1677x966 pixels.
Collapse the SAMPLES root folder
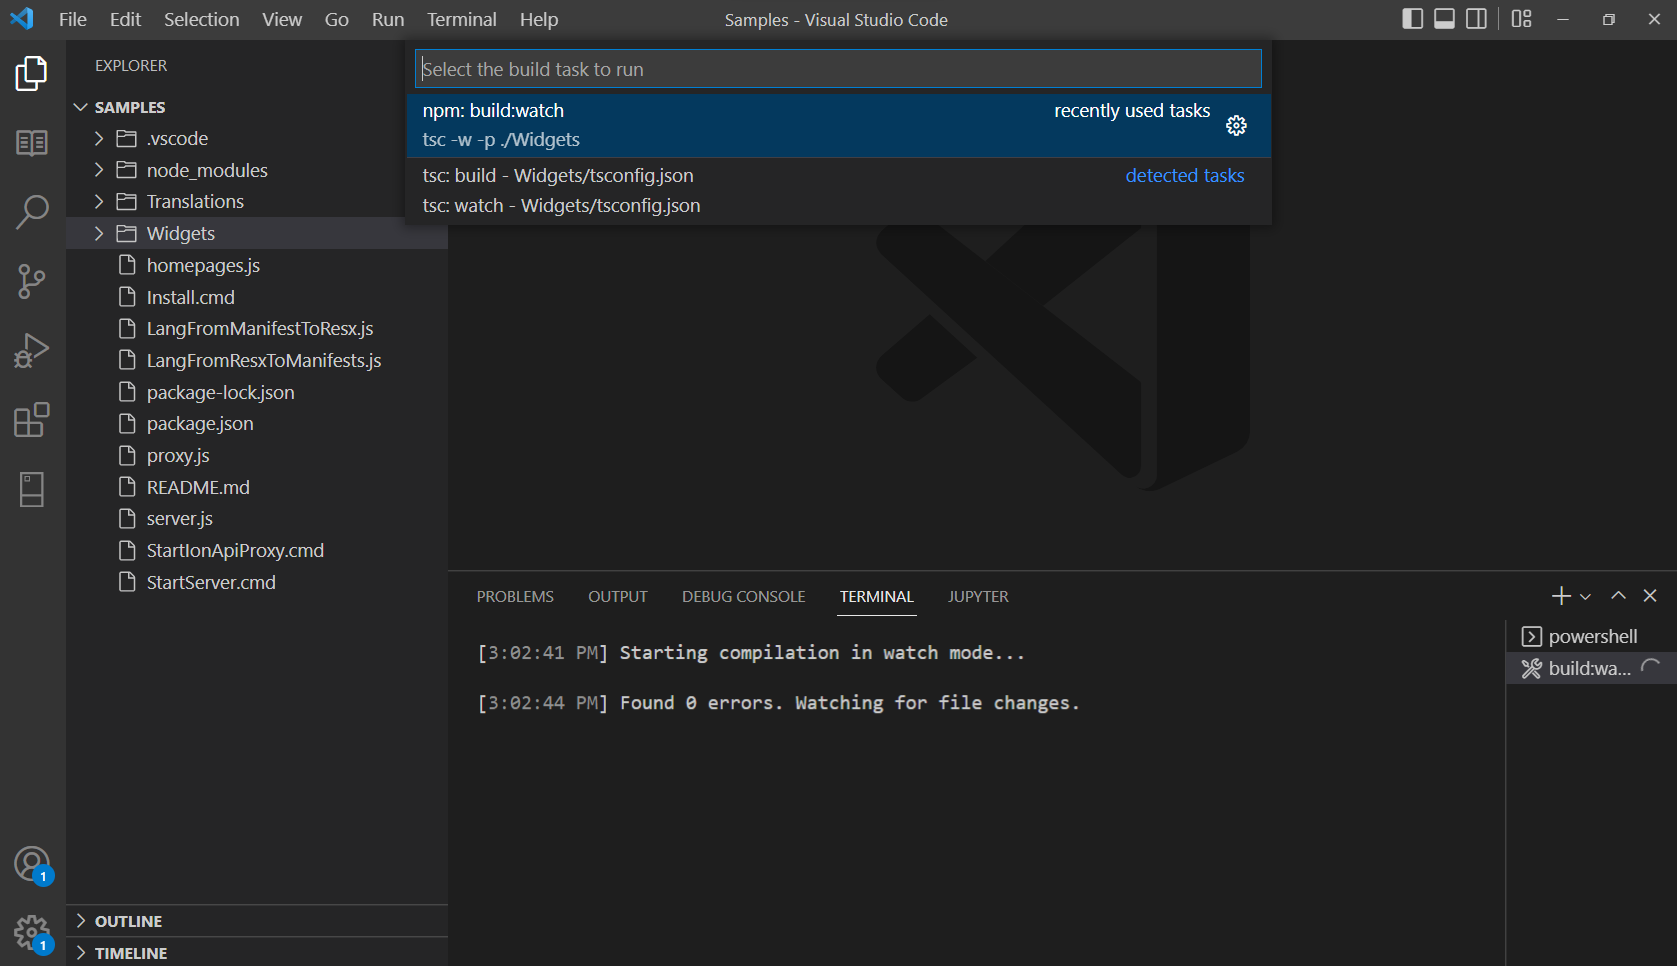pos(257,107)
